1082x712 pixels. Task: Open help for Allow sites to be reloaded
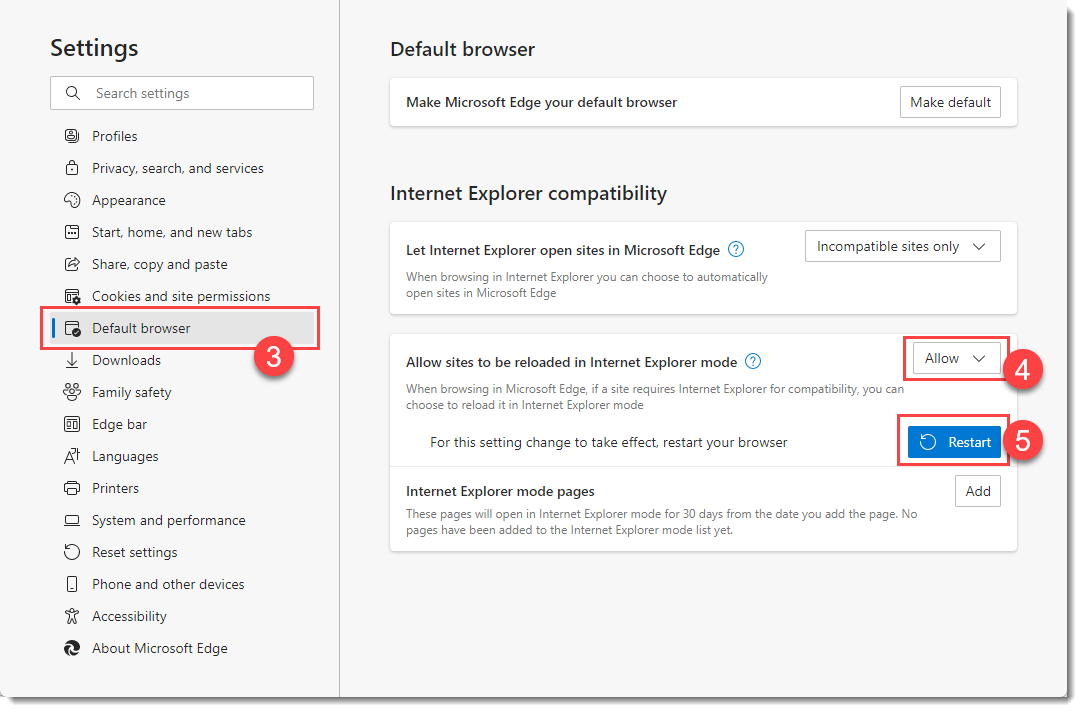[753, 362]
